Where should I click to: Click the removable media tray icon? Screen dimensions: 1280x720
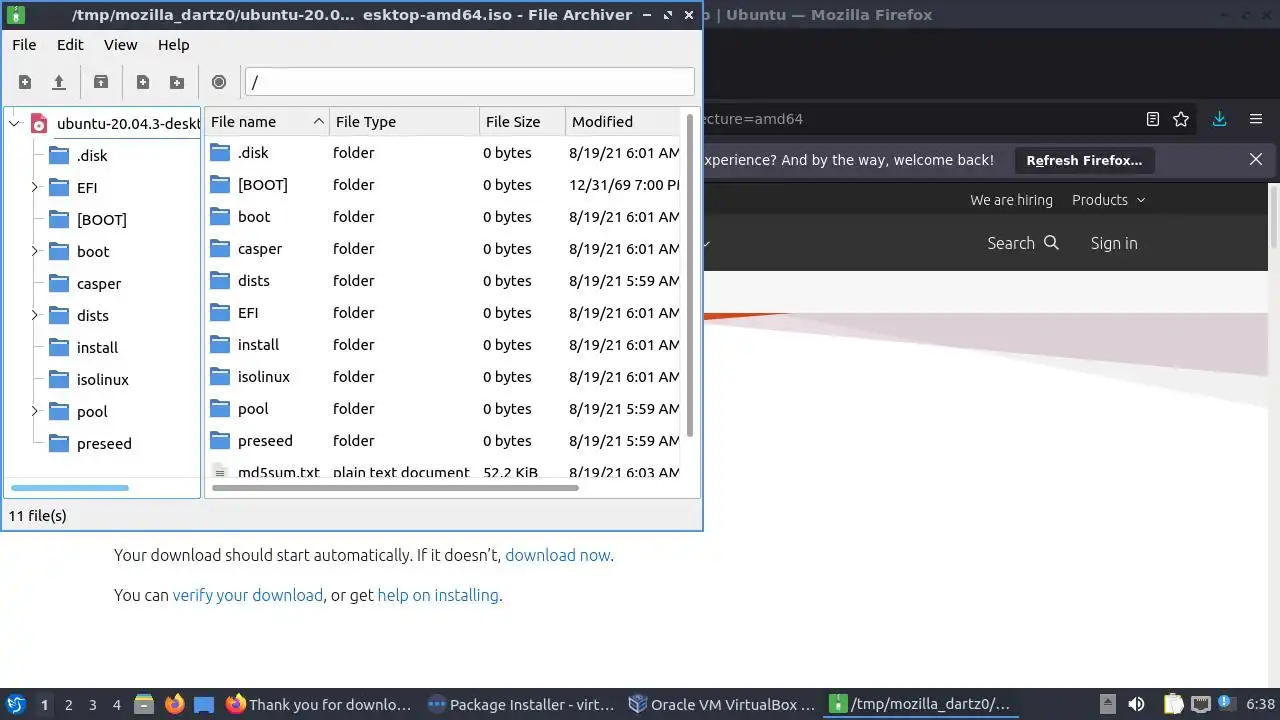(x=1107, y=704)
